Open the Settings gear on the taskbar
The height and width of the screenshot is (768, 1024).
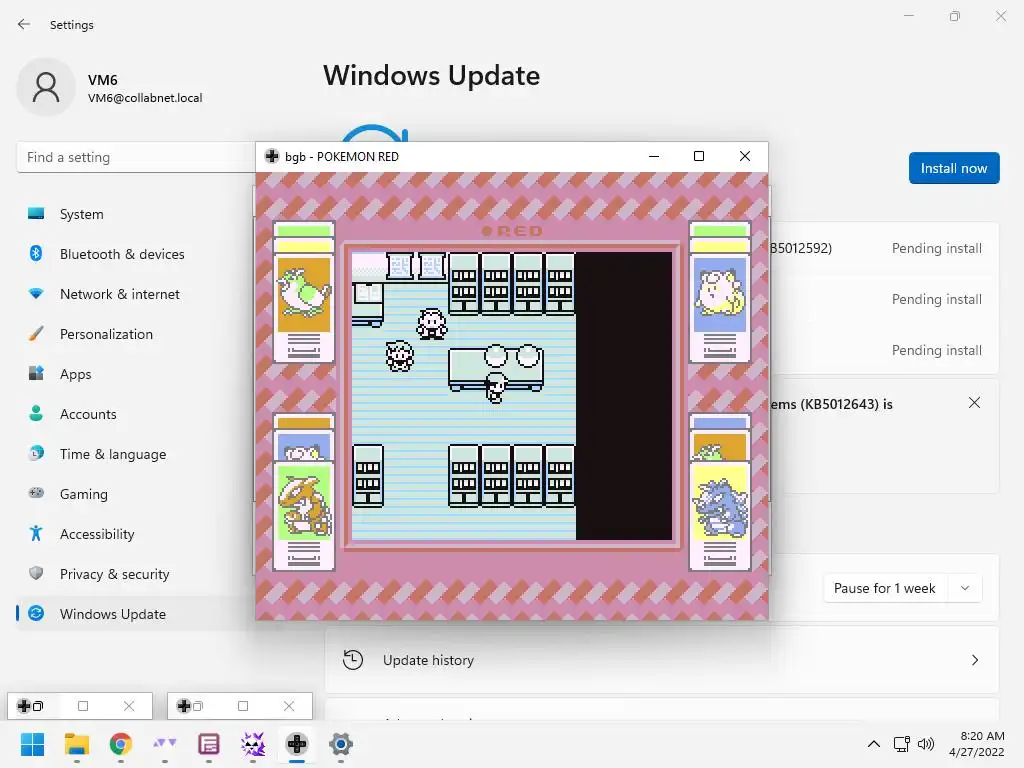pyautogui.click(x=341, y=744)
